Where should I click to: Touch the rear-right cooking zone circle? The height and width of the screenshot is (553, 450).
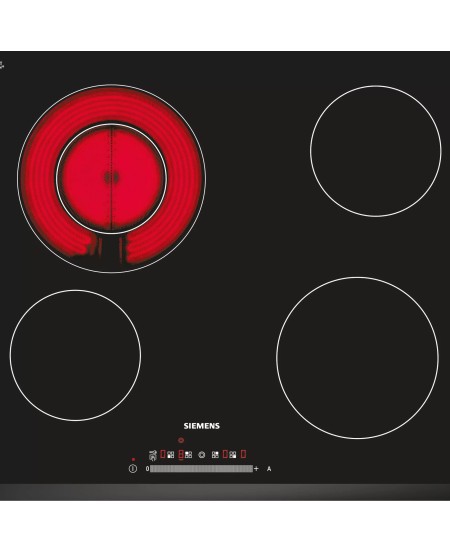tap(376, 151)
